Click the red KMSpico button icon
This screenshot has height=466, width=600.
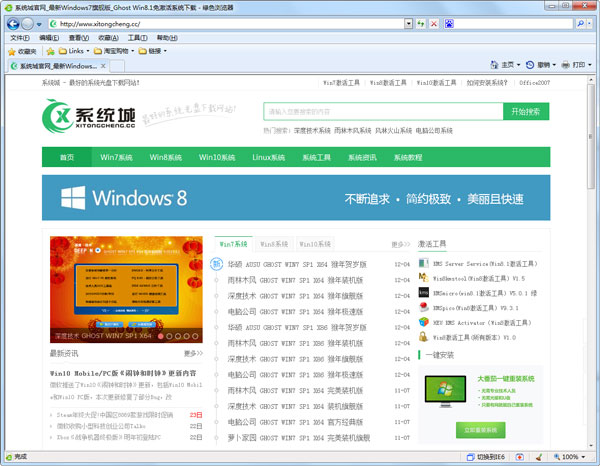[x=424, y=307]
